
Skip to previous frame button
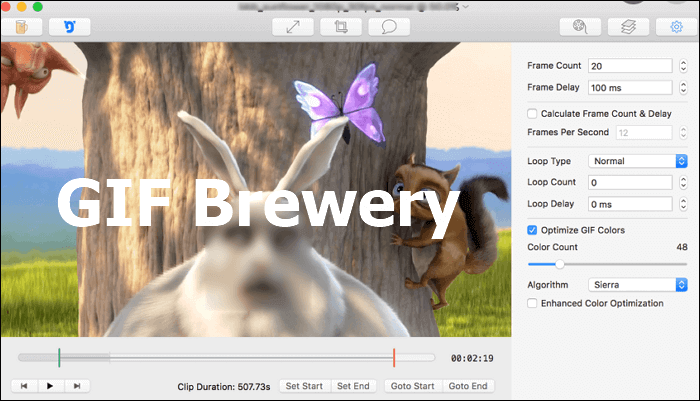(x=24, y=386)
